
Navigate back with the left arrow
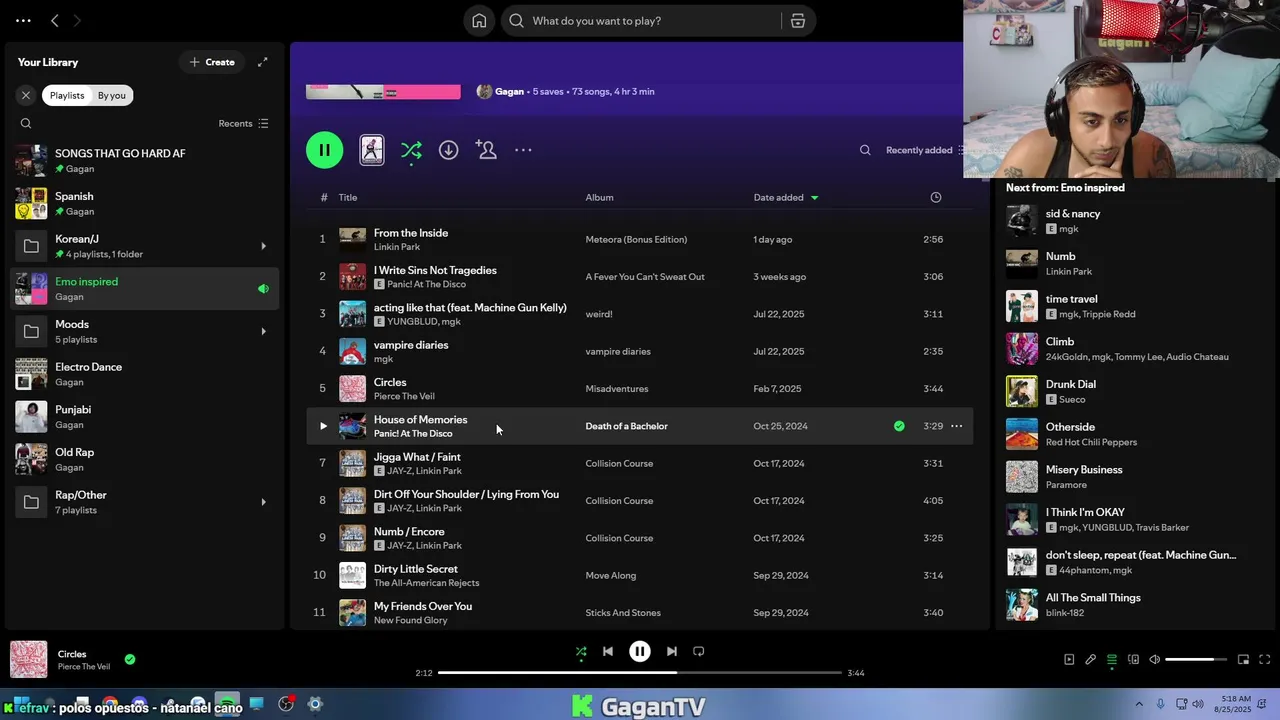click(x=55, y=21)
